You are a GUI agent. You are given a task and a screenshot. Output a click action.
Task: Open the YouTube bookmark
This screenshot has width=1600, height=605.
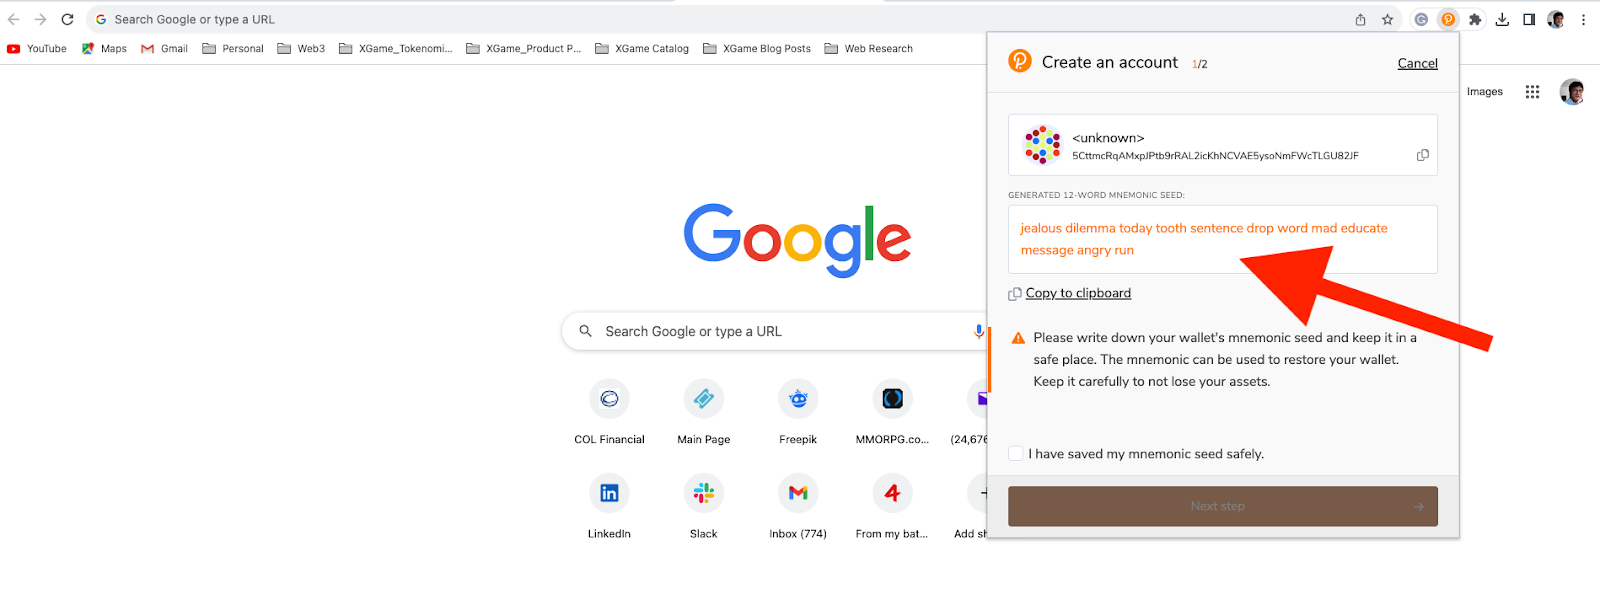pyautogui.click(x=37, y=48)
